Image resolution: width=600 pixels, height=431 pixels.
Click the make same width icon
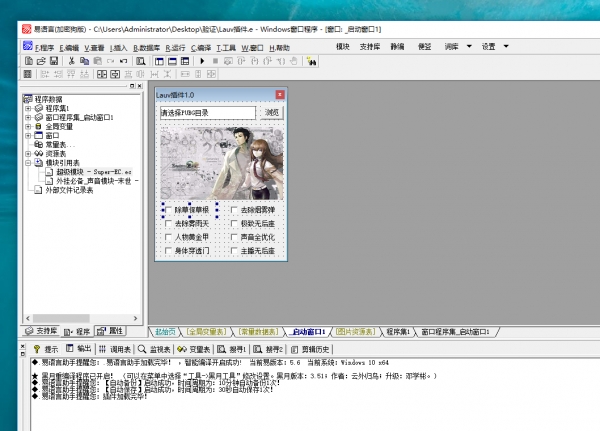(185, 74)
